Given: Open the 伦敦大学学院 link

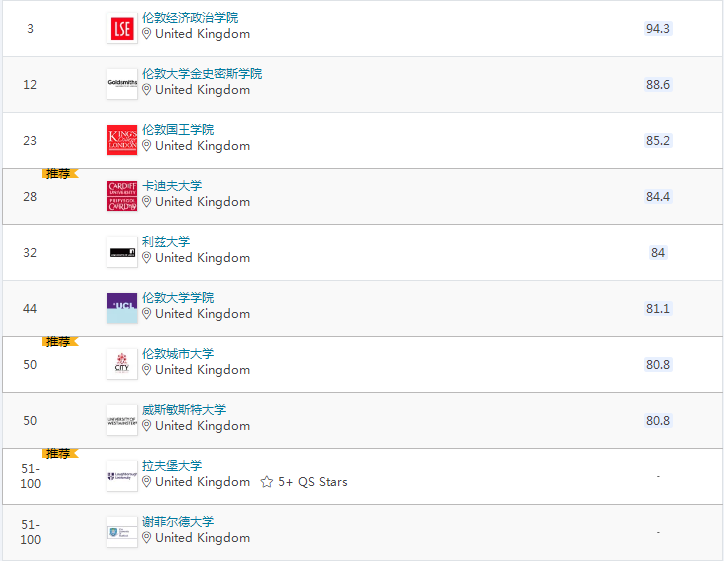Looking at the screenshot, I should click(178, 298).
